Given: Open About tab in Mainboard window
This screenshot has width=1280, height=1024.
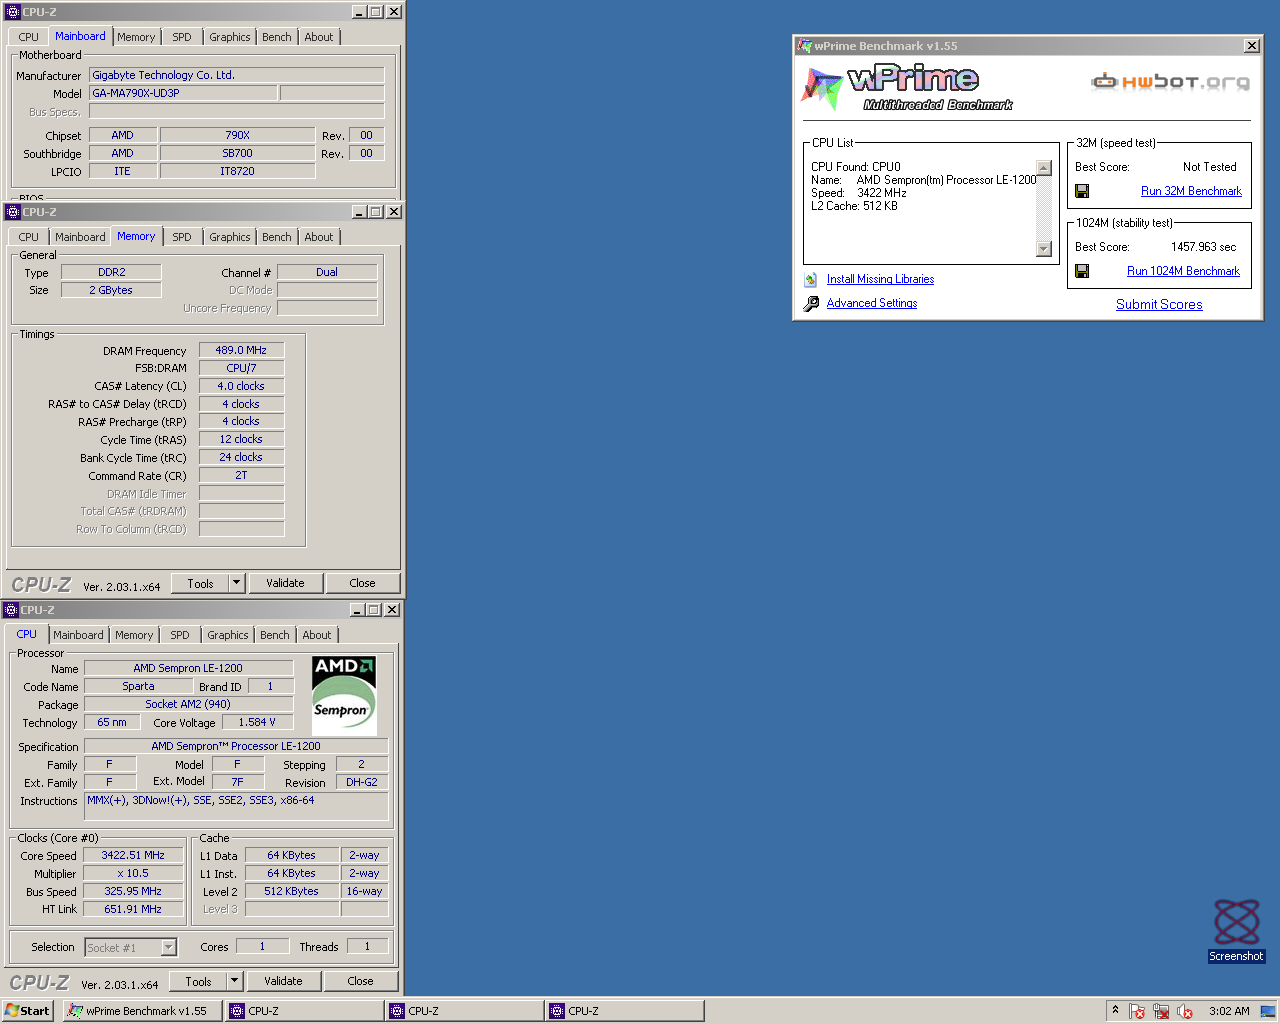Looking at the screenshot, I should (x=319, y=37).
